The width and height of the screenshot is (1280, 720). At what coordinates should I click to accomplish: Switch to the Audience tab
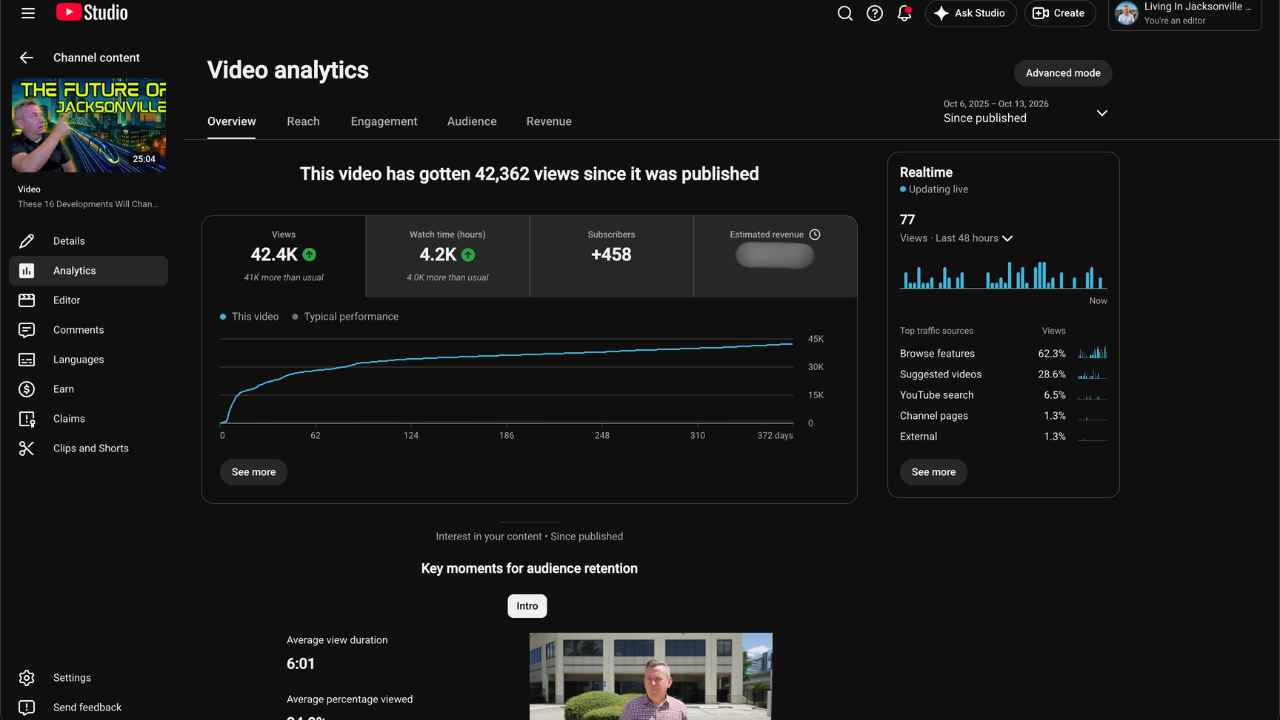click(472, 121)
